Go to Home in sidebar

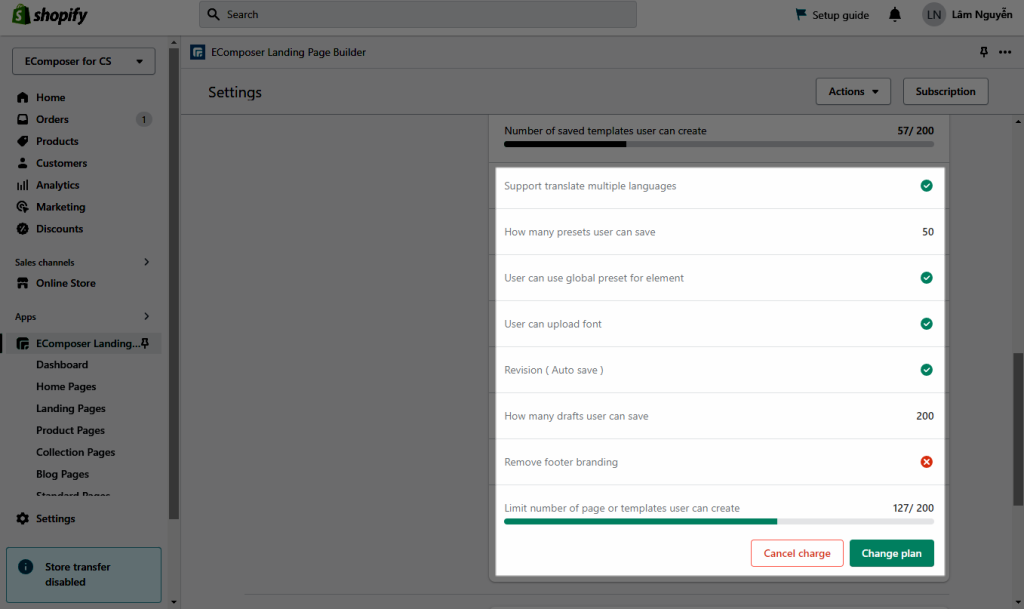pos(50,97)
